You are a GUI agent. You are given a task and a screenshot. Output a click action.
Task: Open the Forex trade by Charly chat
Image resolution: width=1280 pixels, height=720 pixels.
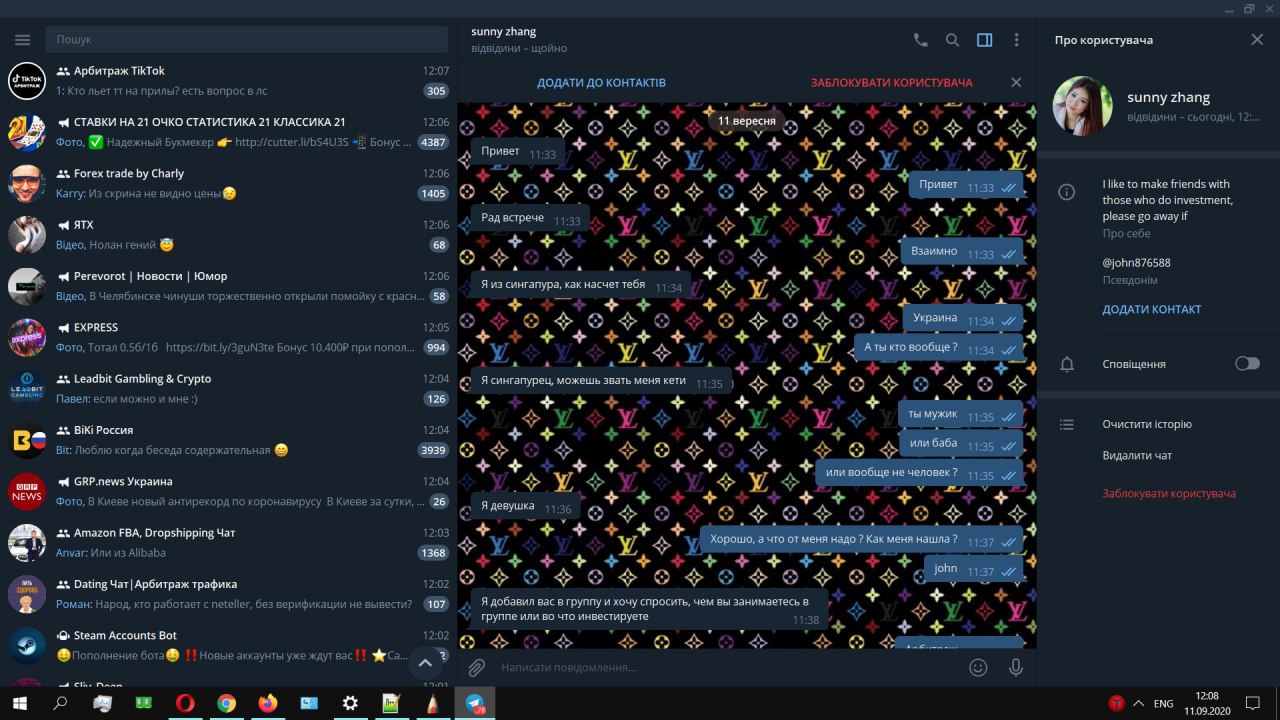pos(228,183)
